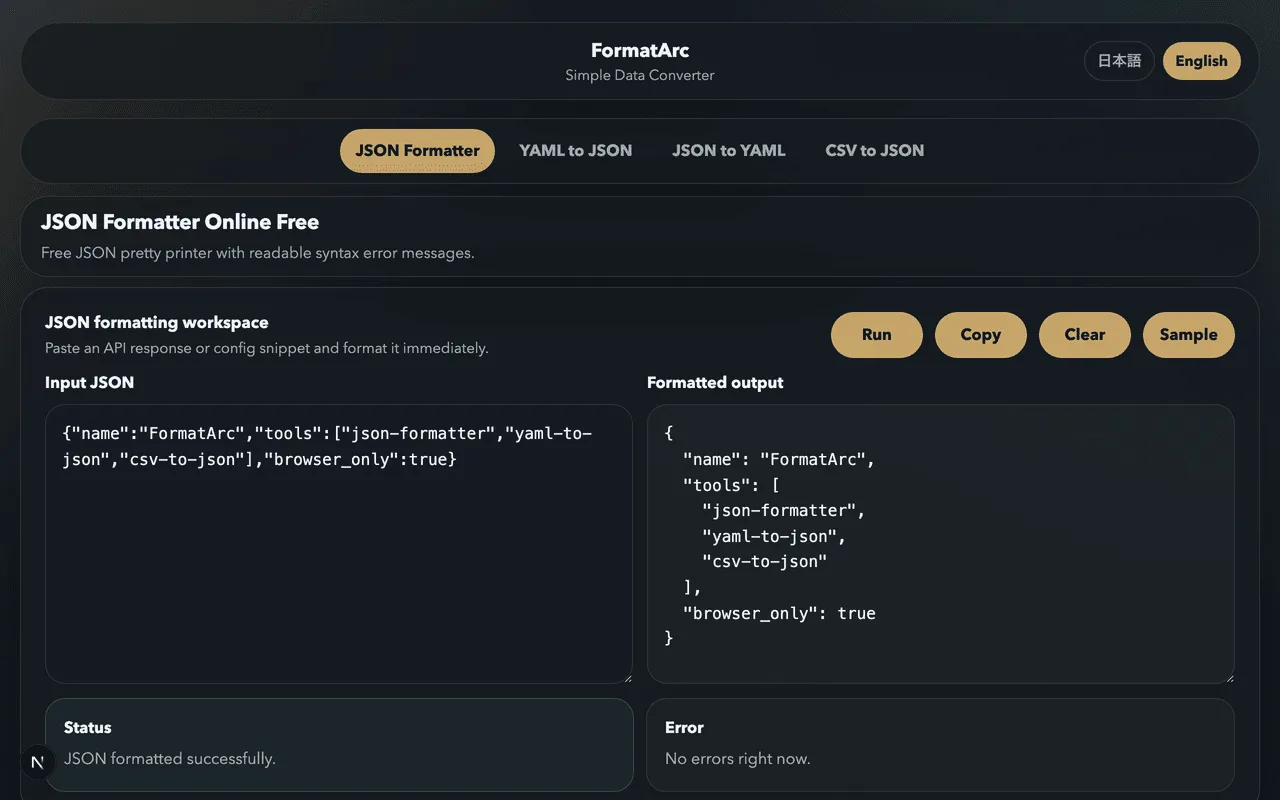
Task: Click the FormatArc title in the header
Action: [639, 50]
